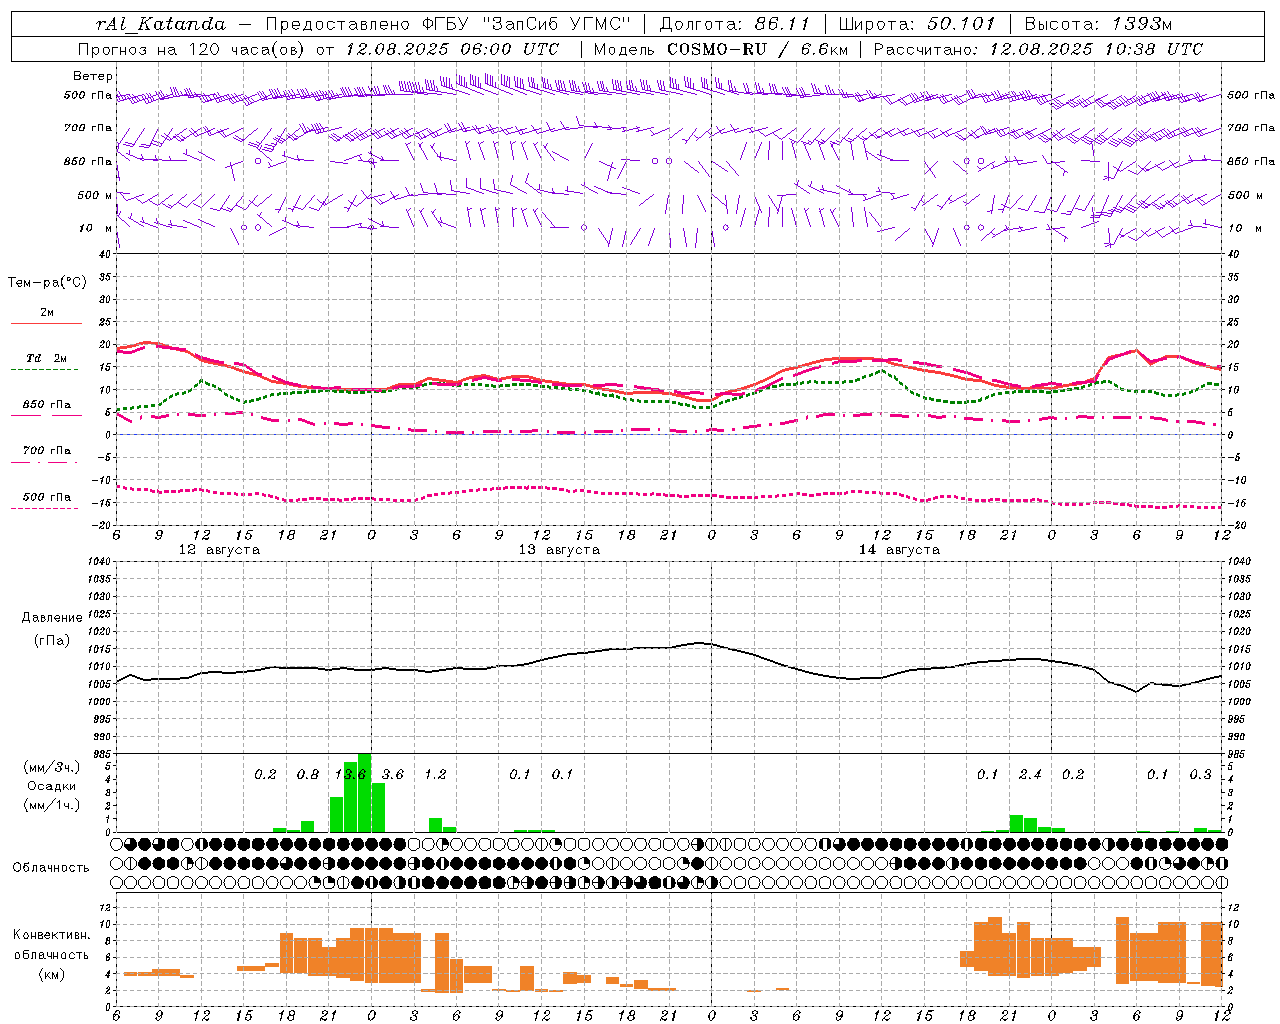The width and height of the screenshot is (1280, 1024).
Task: Select the 'Тем-ра(°C)' temperature axis label
Action: pyautogui.click(x=47, y=283)
